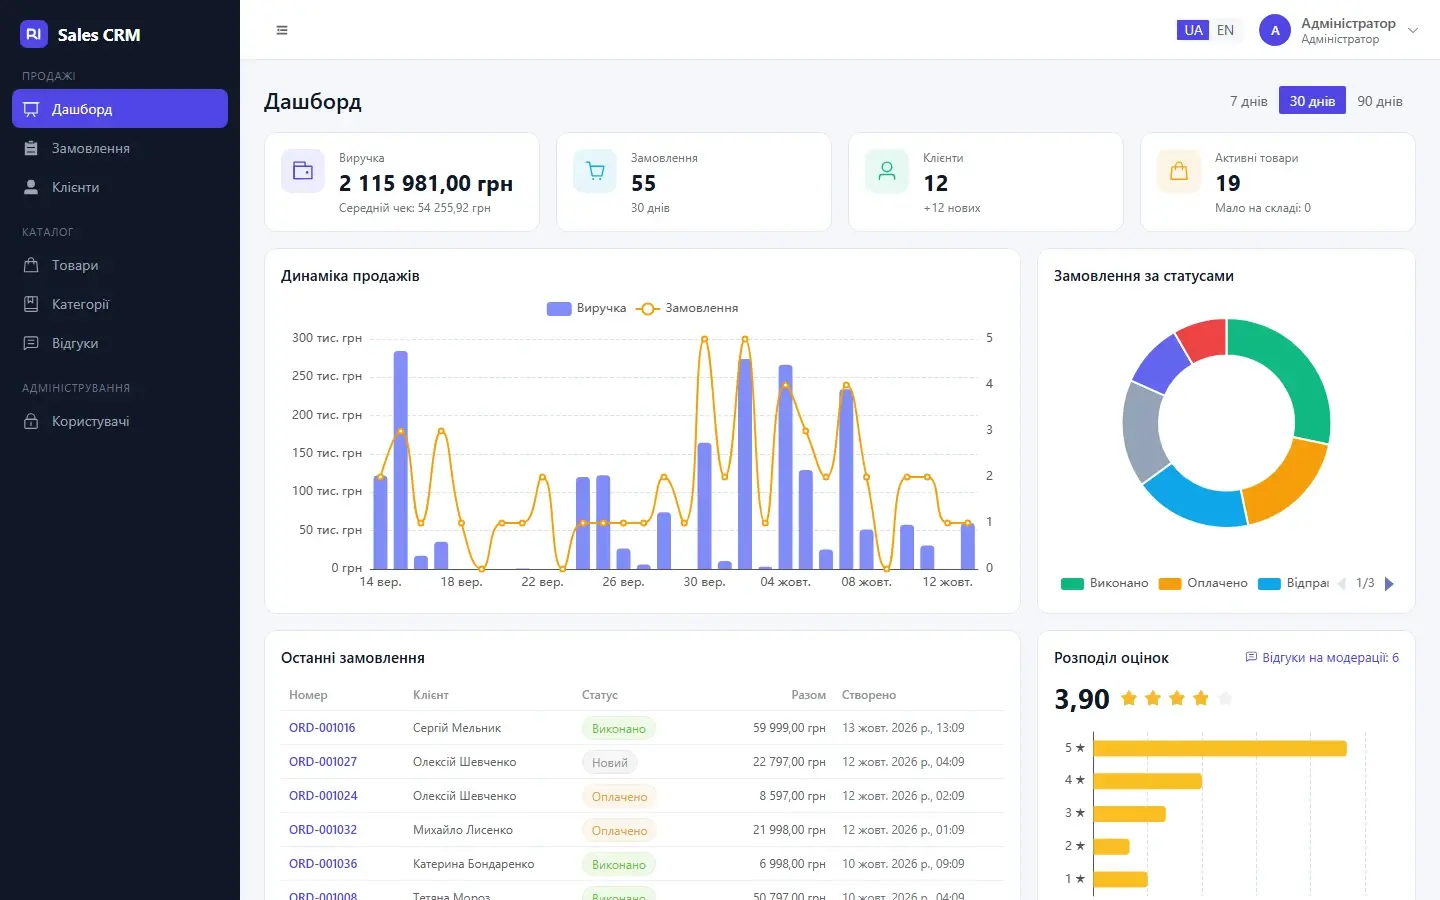
Task: Click the Активні товари bag card icon
Action: (1179, 171)
